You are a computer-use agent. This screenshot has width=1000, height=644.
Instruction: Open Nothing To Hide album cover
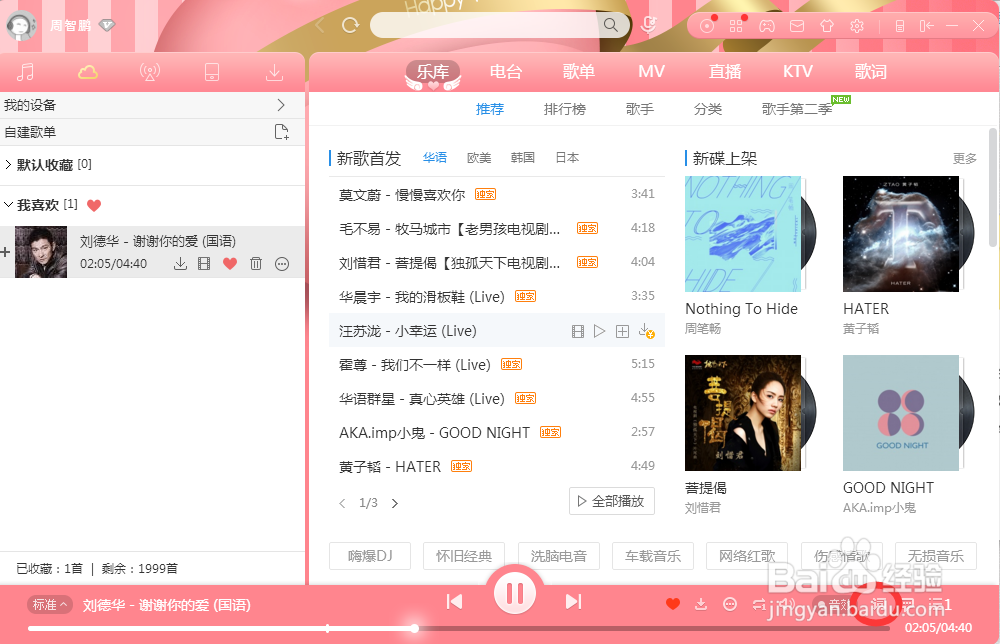coord(742,234)
